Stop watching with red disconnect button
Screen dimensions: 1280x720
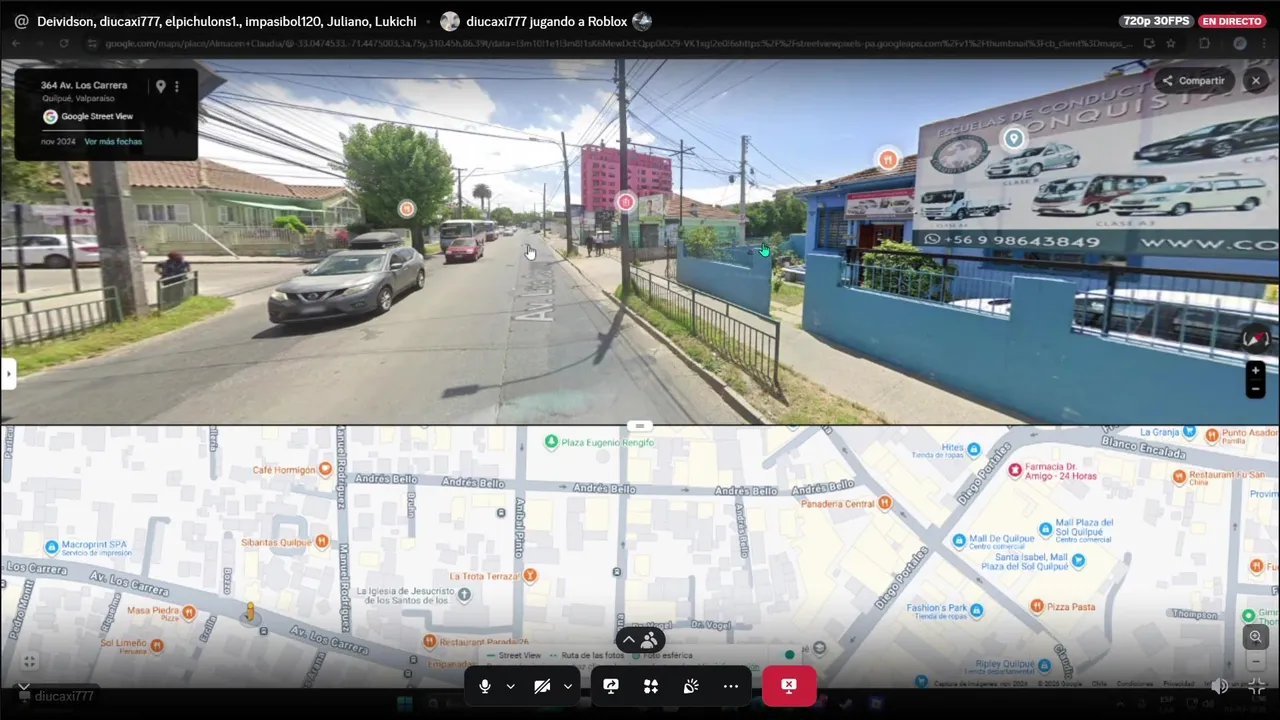789,686
